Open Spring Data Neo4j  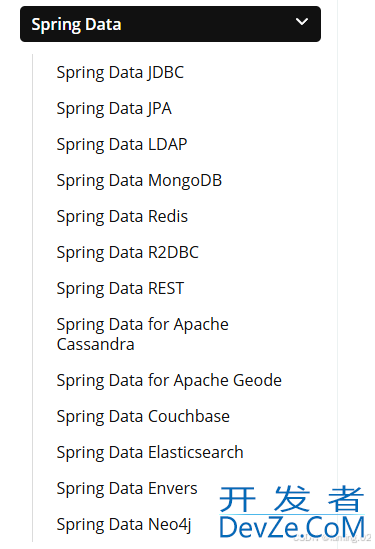[124, 525]
